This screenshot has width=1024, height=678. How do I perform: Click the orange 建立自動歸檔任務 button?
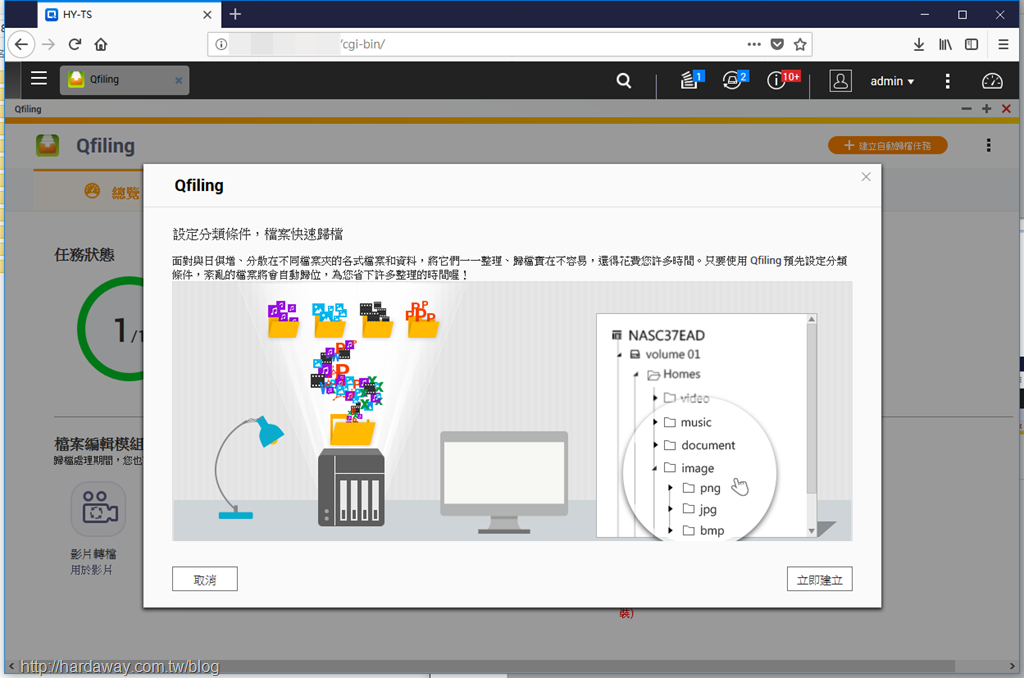888,146
